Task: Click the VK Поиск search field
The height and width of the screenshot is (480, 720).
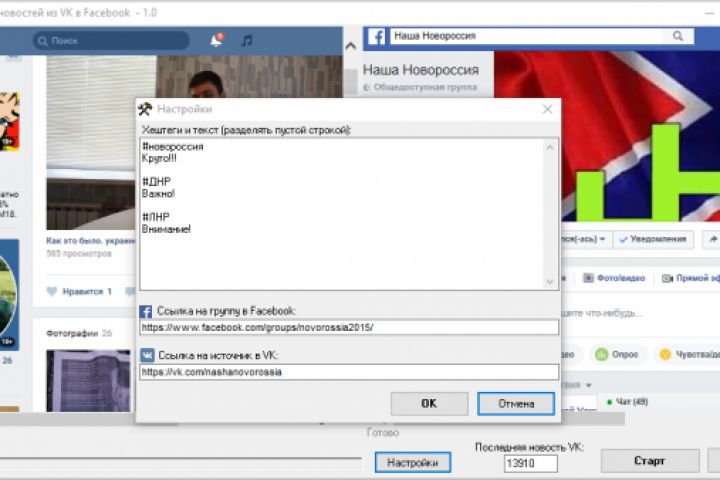Action: pyautogui.click(x=111, y=41)
